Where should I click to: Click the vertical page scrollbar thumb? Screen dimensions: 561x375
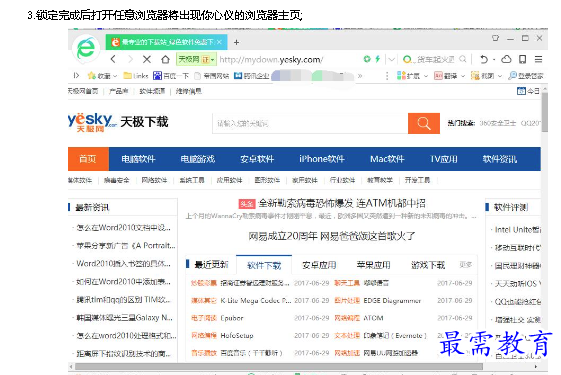click(544, 113)
